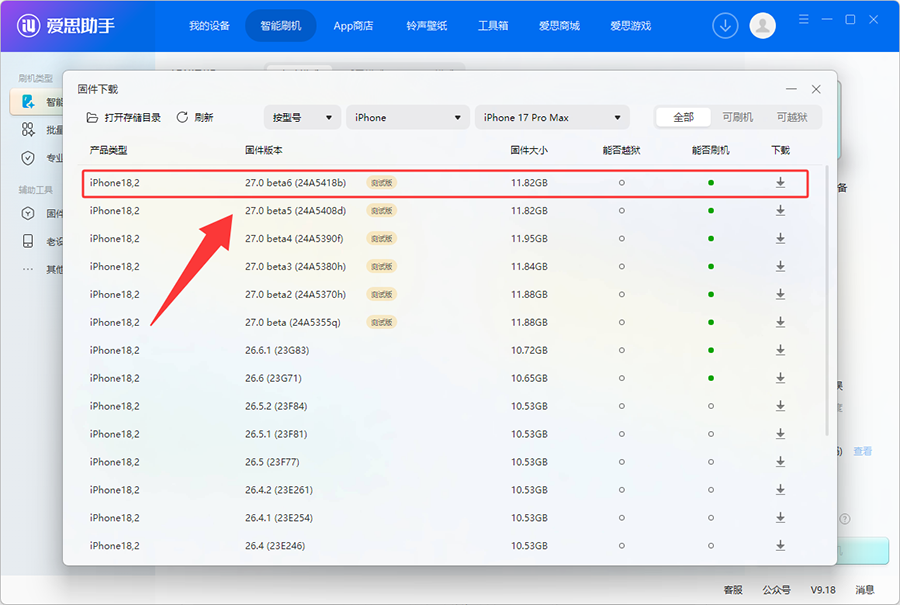The image size is (900, 605).
Task: Download firmware 26.4.2 (23E261)
Action: pos(780,490)
